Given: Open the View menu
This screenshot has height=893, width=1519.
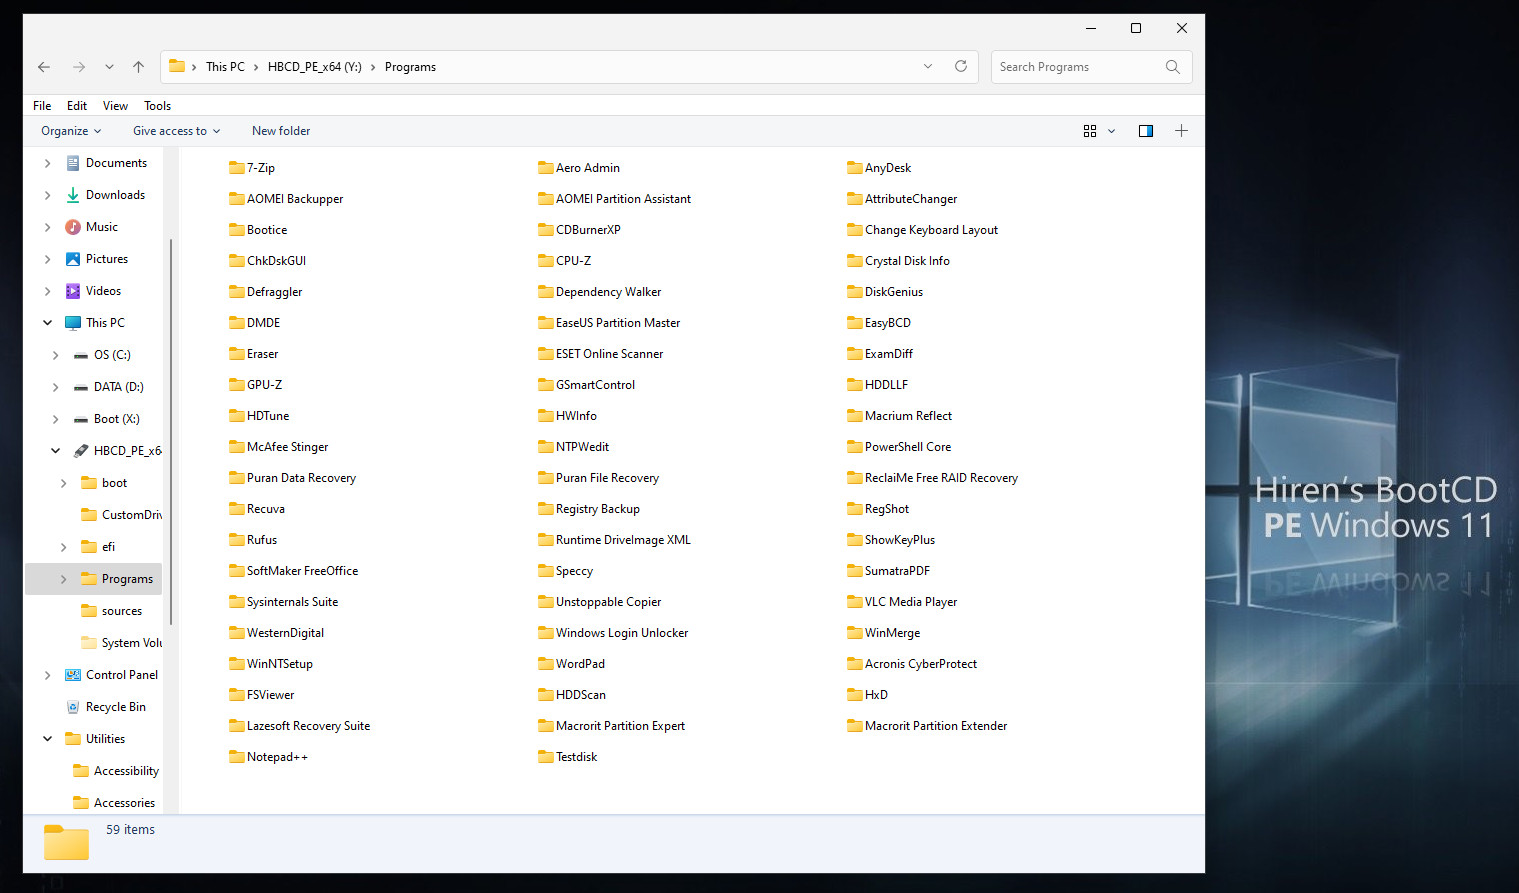Looking at the screenshot, I should coord(115,105).
